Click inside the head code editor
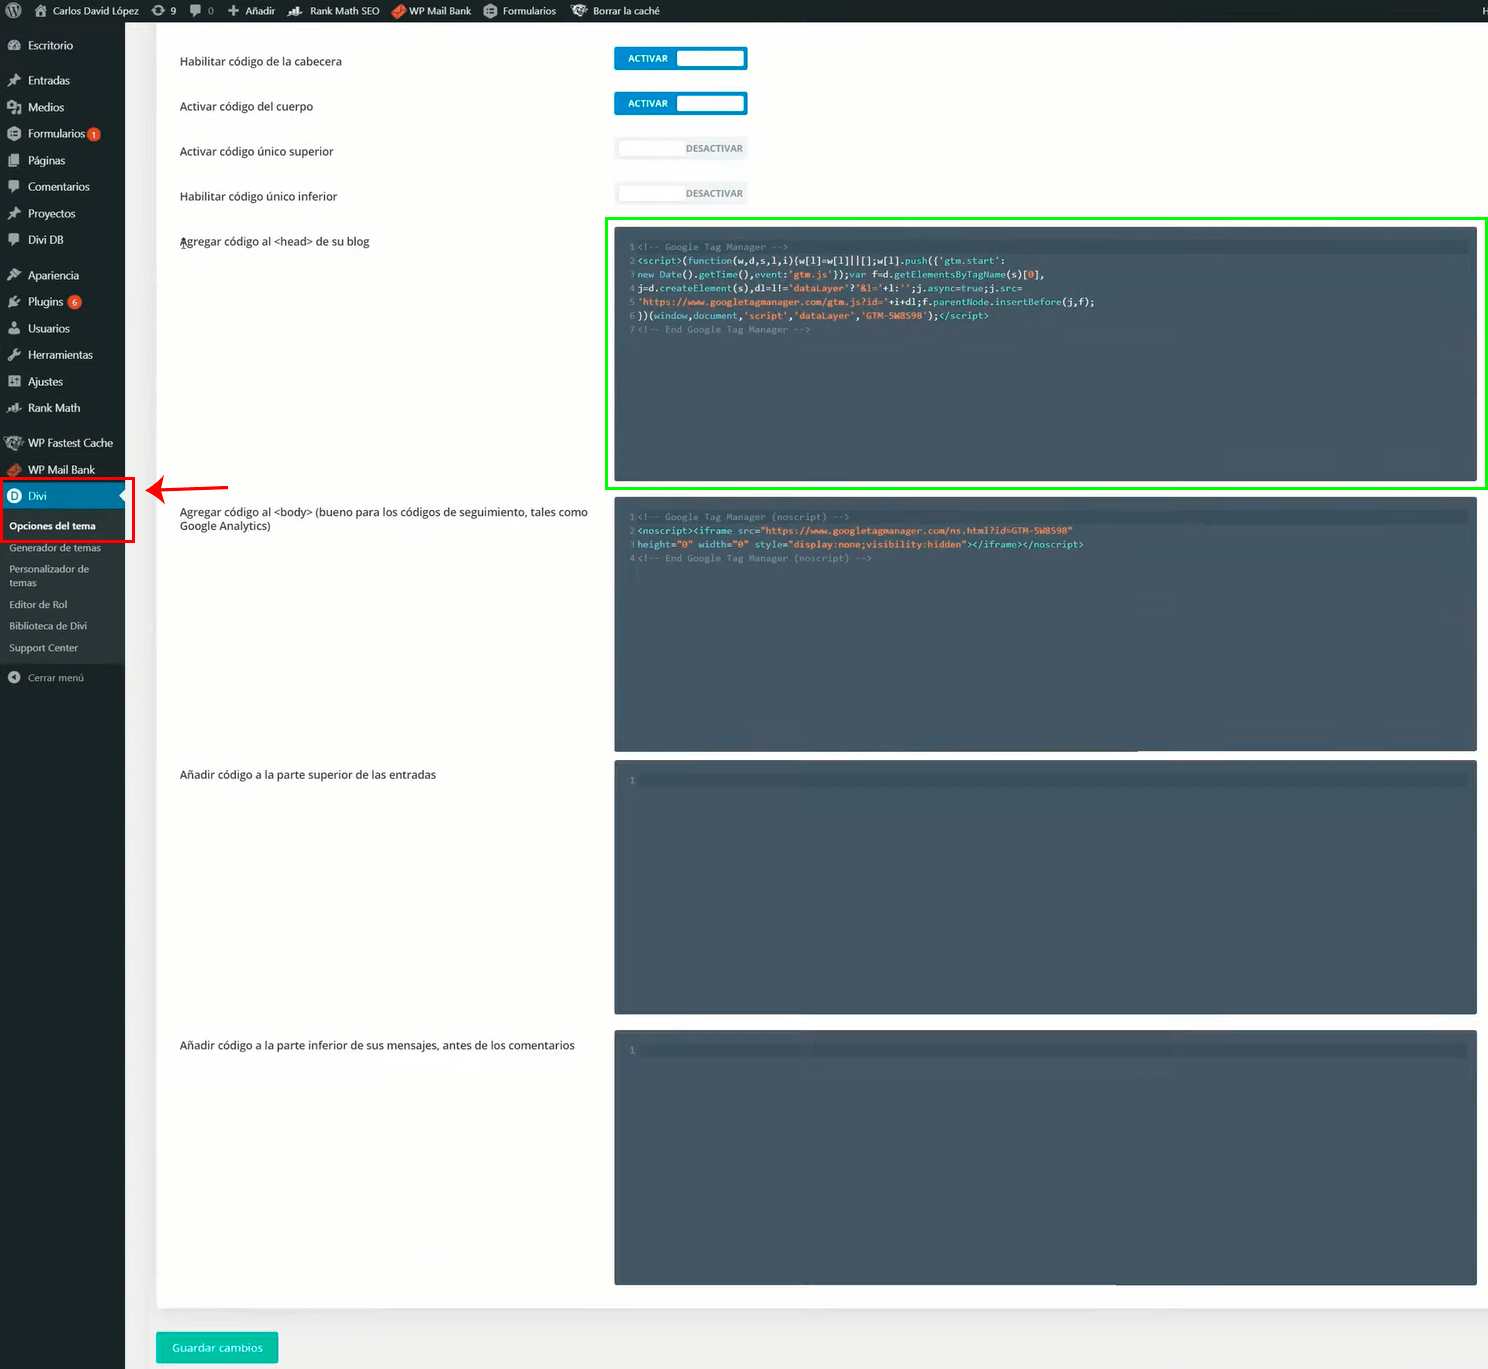The height and width of the screenshot is (1369, 1488). tap(1045, 354)
